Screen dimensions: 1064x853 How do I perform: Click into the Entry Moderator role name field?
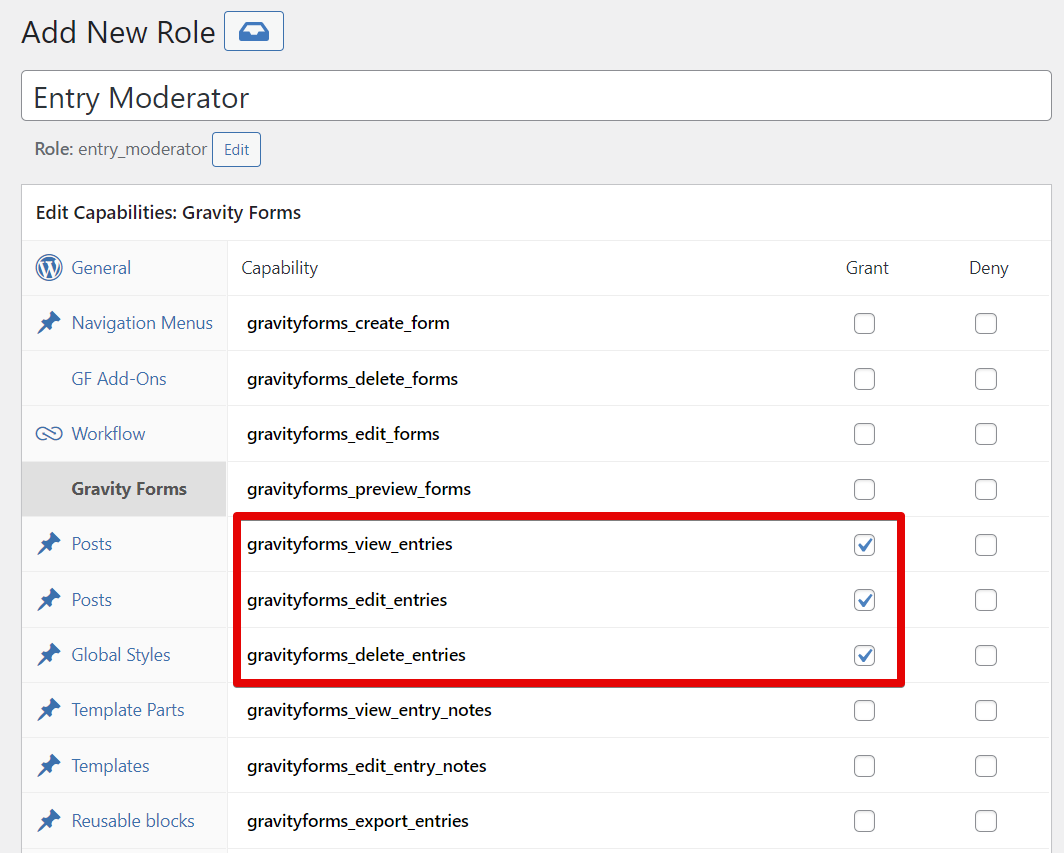(x=536, y=96)
